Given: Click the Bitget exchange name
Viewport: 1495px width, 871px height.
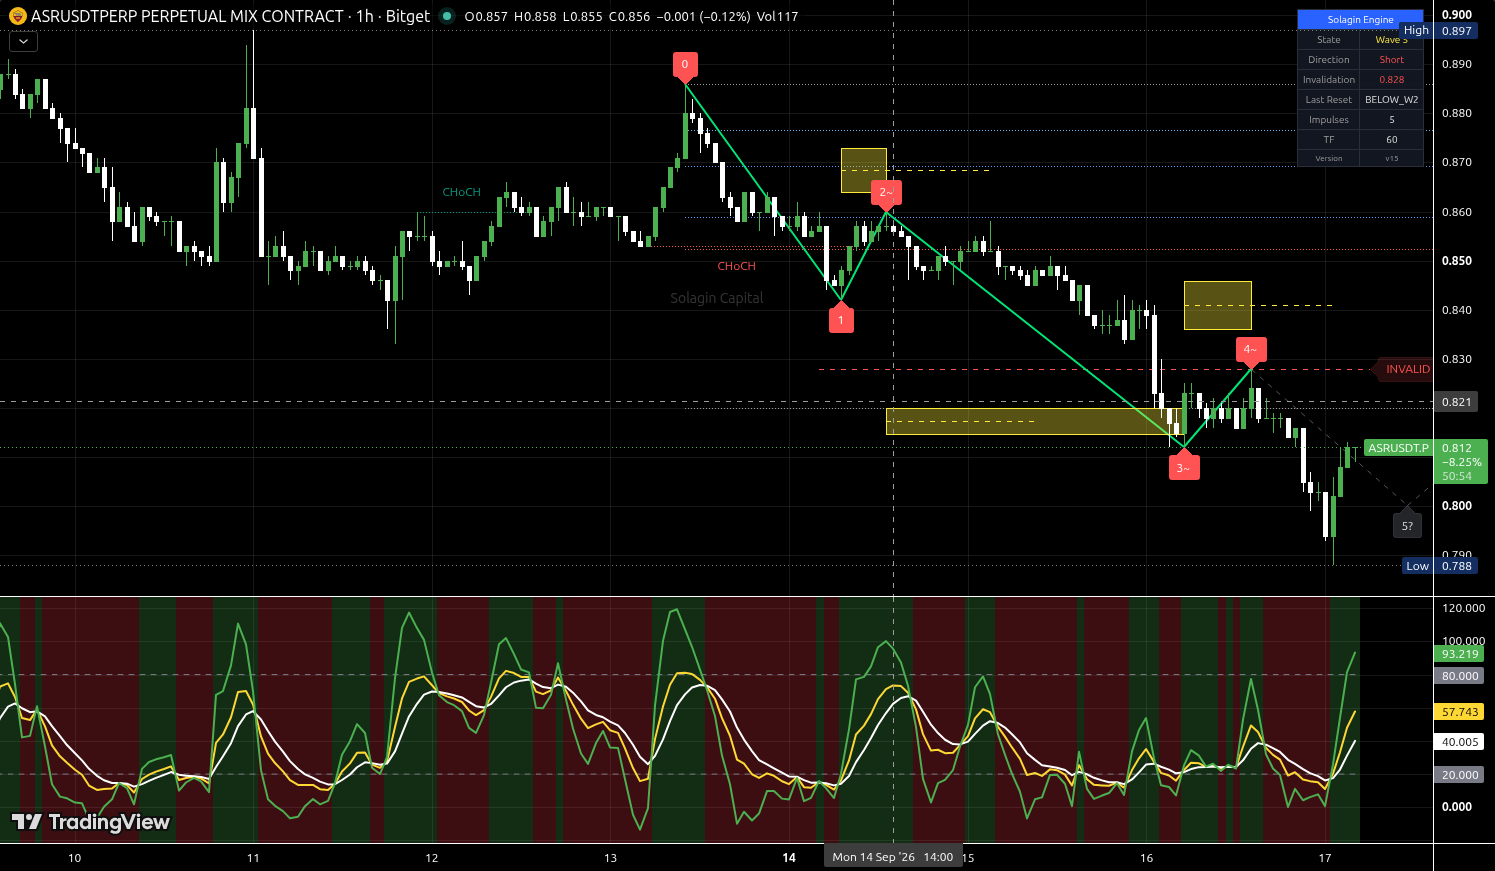Looking at the screenshot, I should pyautogui.click(x=408, y=16).
